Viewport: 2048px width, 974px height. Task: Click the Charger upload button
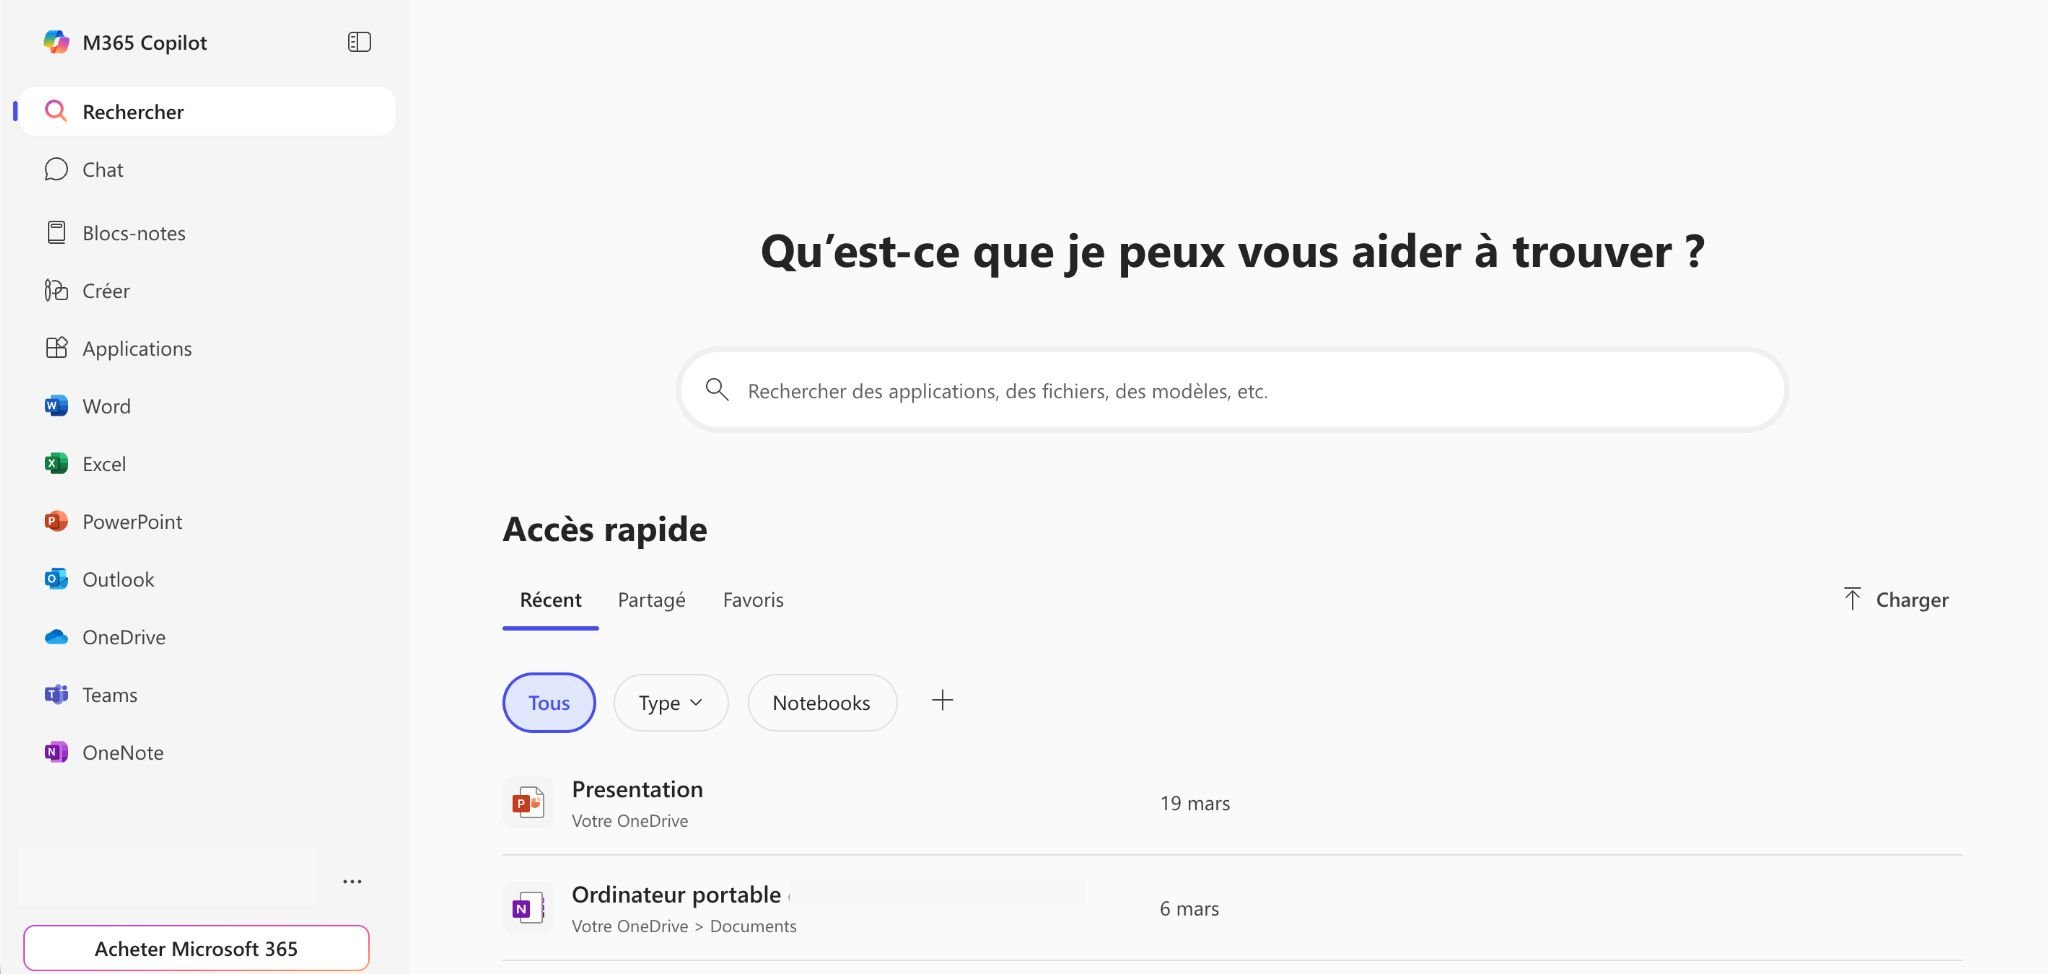coord(1895,599)
